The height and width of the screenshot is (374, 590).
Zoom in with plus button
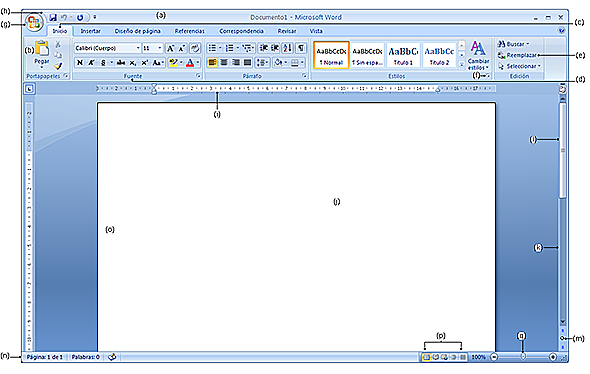553,357
